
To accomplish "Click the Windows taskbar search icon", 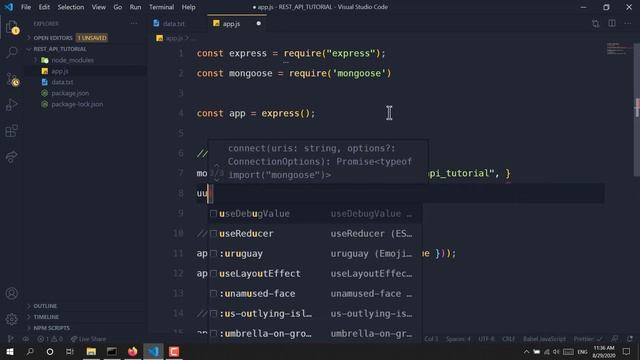I will click(x=30, y=351).
